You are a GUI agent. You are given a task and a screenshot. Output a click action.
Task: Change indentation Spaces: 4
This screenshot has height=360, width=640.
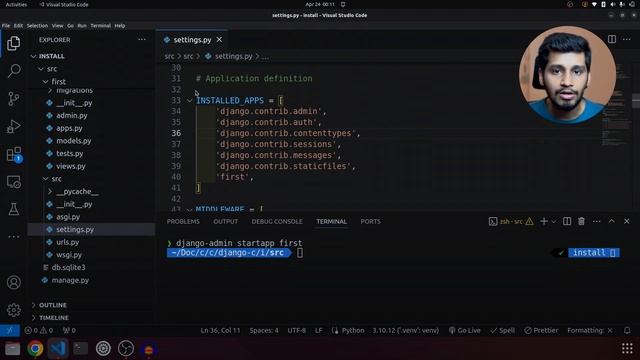[x=264, y=330]
